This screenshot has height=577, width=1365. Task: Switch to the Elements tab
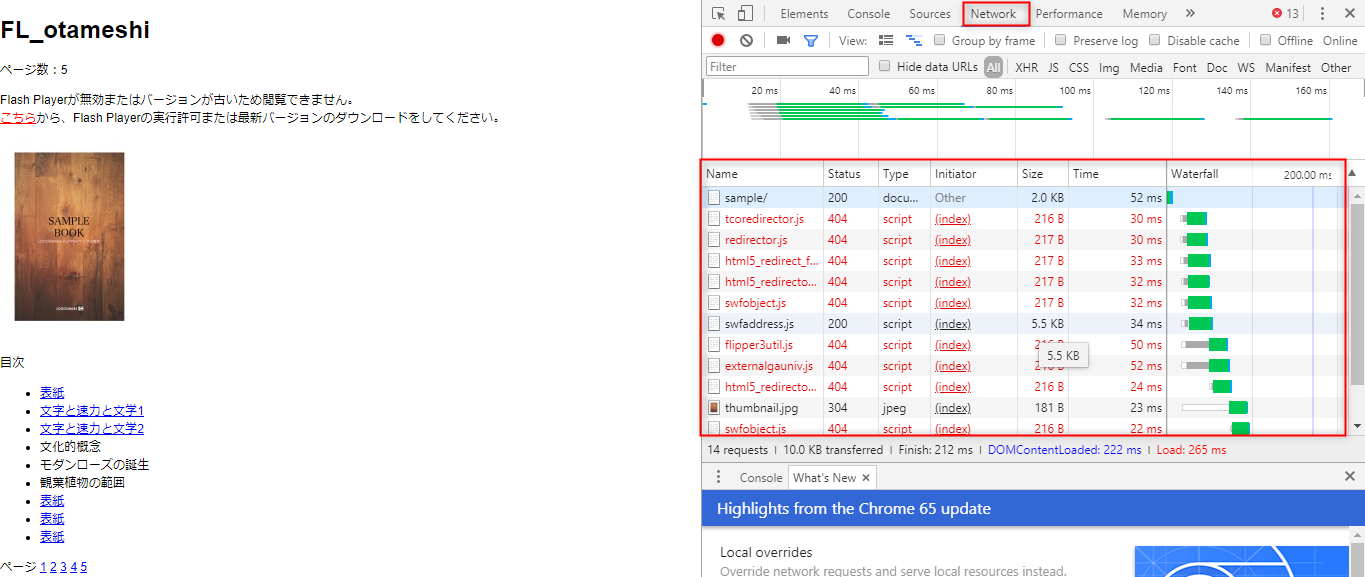(x=804, y=14)
